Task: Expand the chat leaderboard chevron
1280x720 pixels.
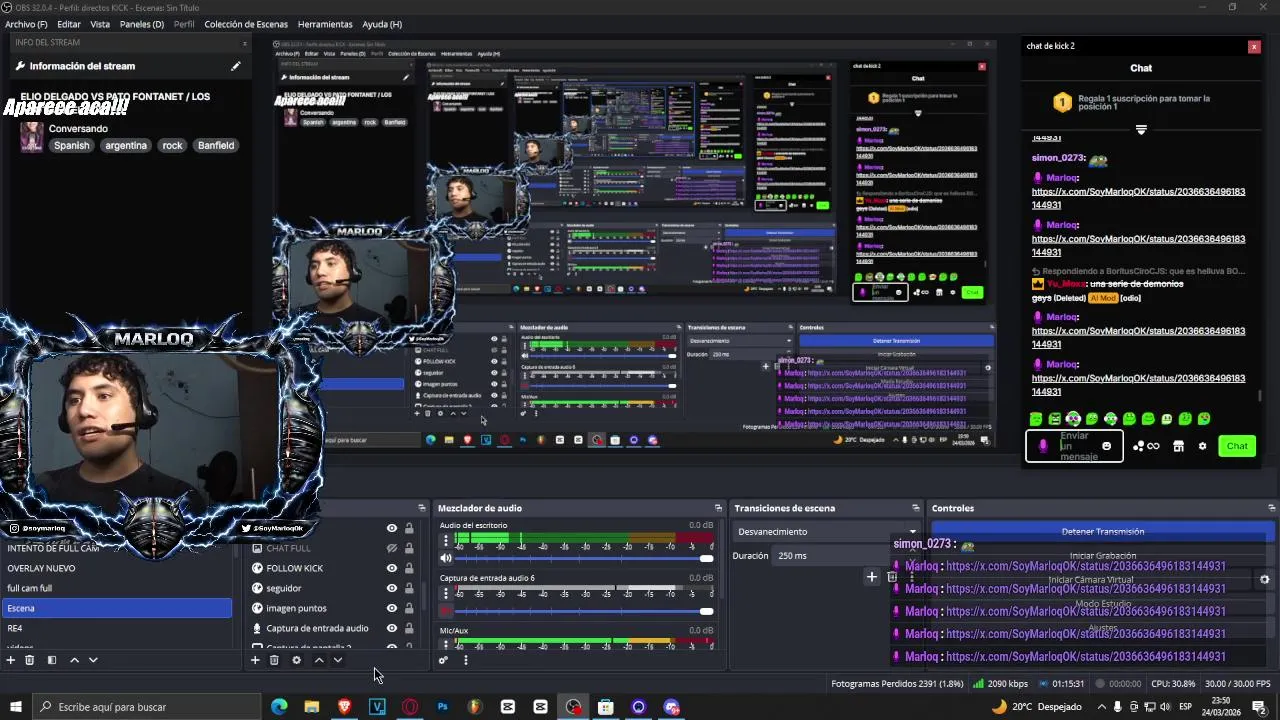Action: click(x=1141, y=130)
